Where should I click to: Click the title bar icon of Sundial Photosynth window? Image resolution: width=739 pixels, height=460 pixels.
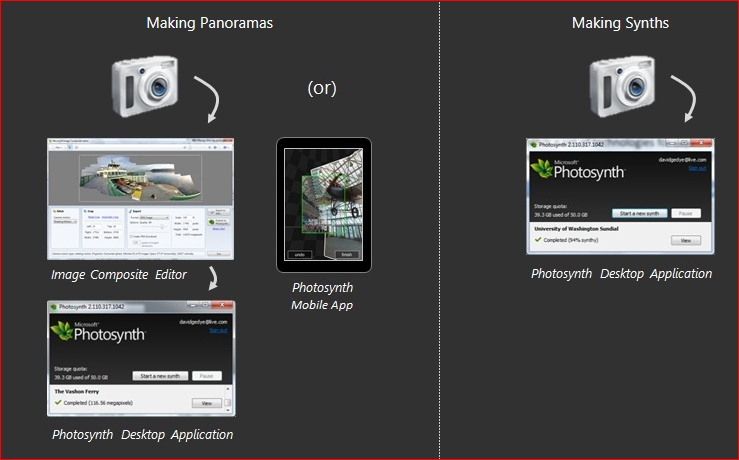[x=534, y=144]
